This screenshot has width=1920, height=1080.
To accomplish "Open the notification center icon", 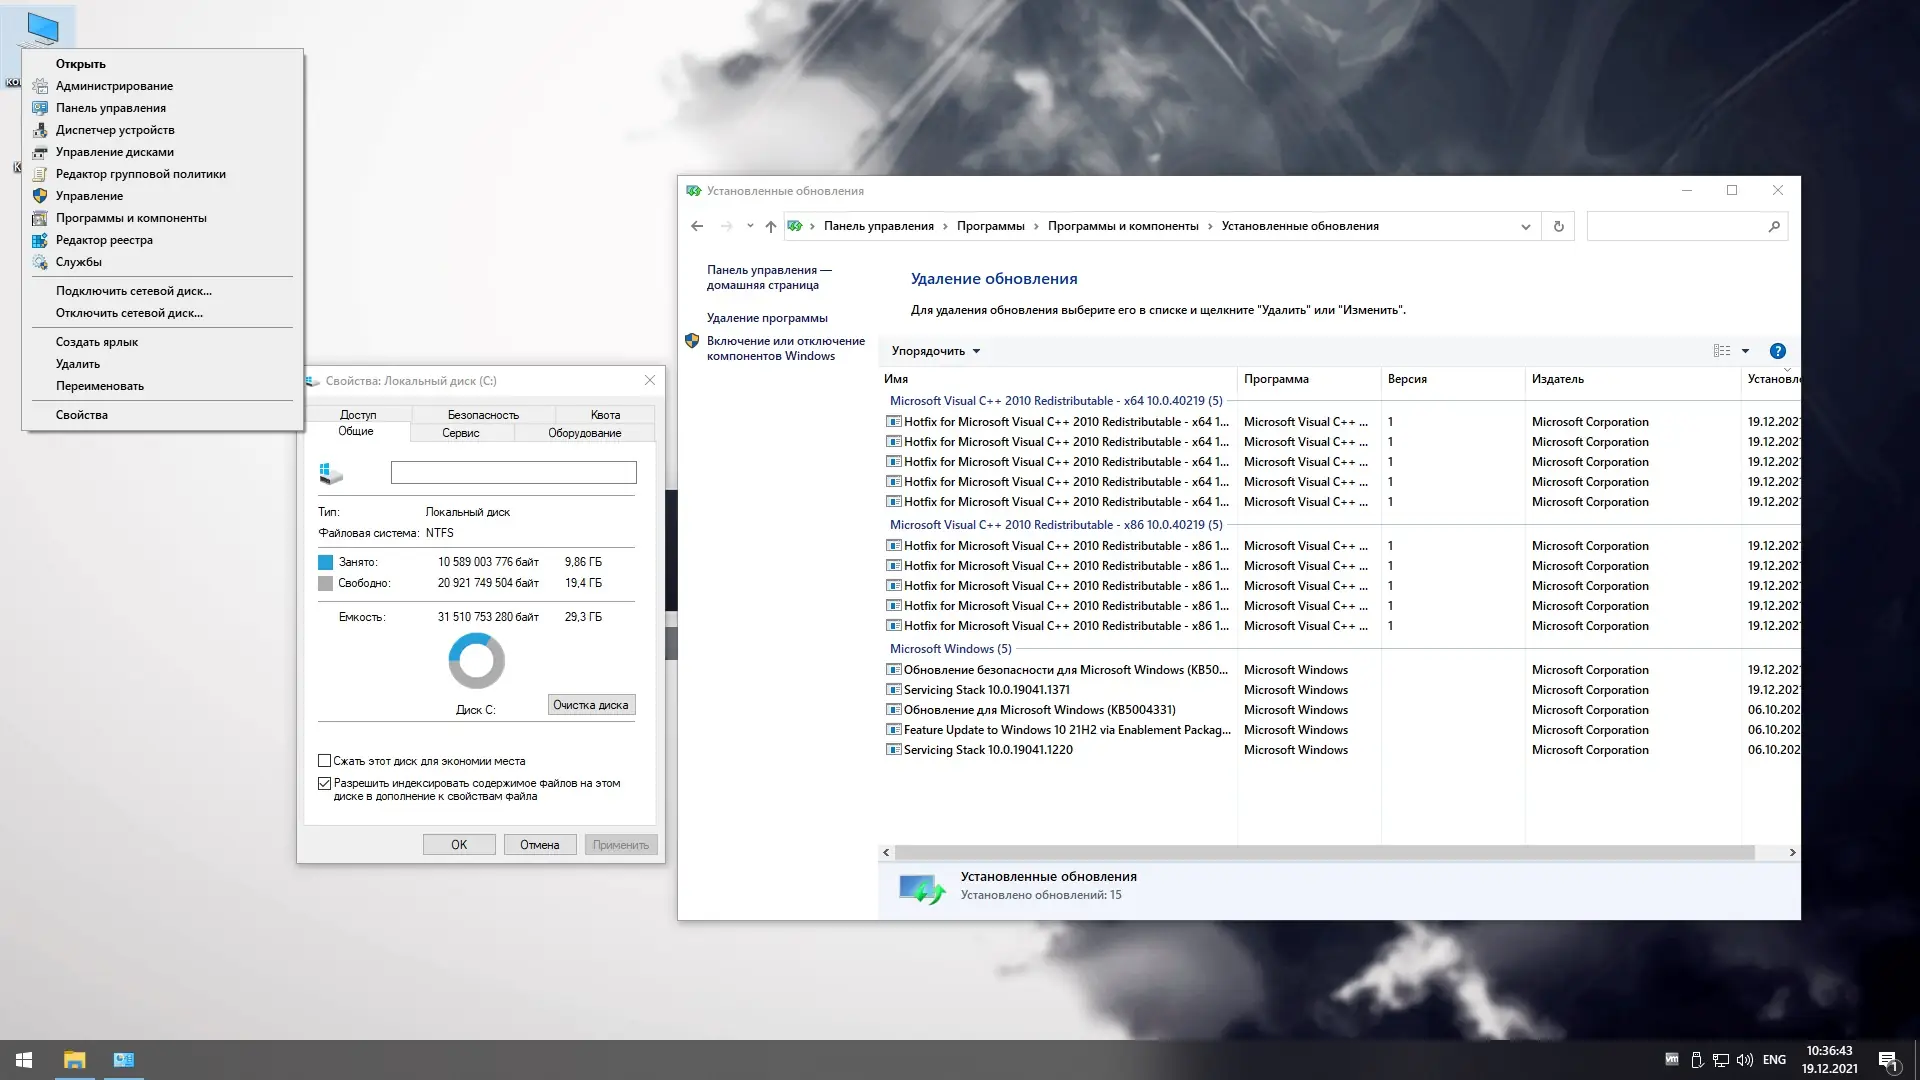I will (x=1887, y=1059).
